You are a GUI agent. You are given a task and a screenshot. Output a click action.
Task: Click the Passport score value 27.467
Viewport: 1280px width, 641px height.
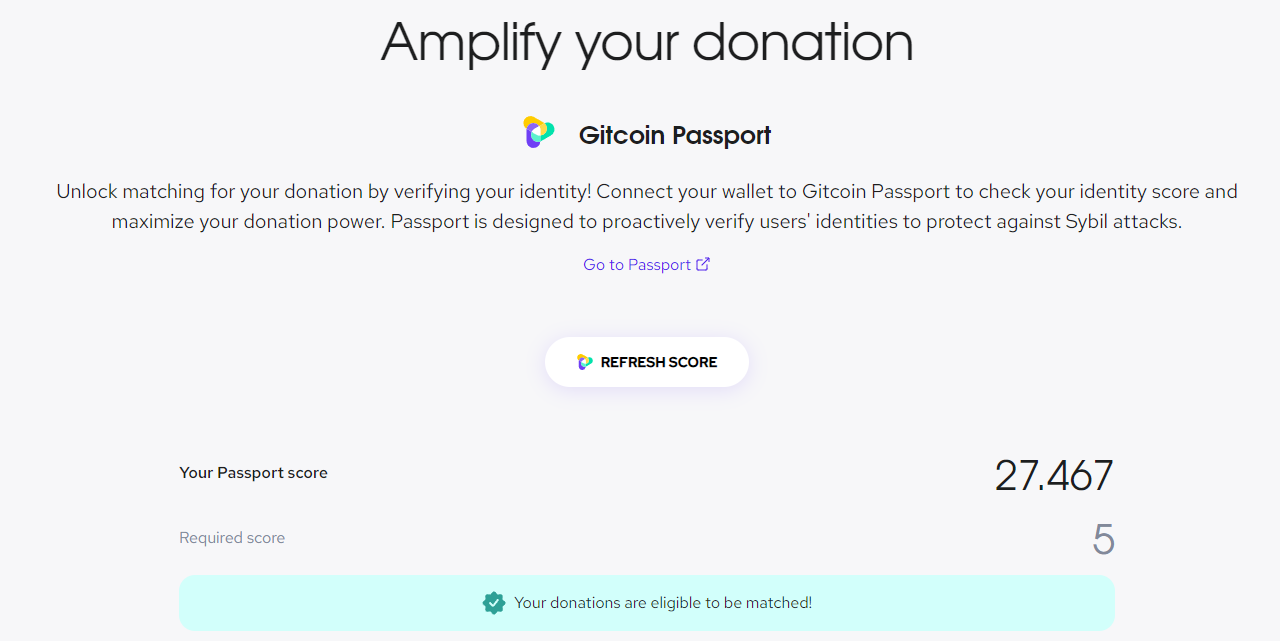(x=1054, y=476)
